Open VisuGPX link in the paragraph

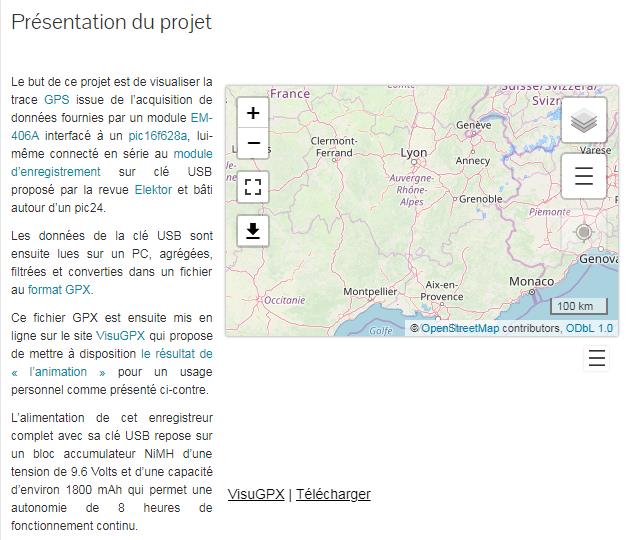120,336
